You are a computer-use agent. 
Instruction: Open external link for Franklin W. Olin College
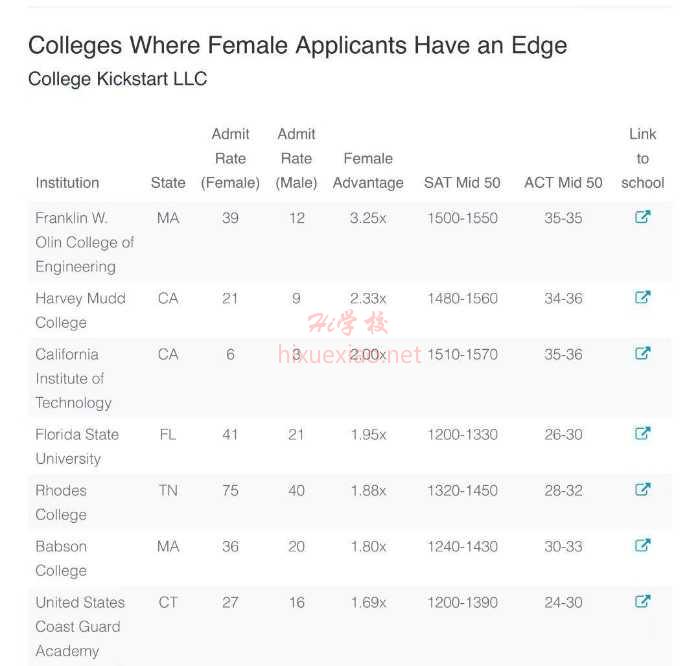pyautogui.click(x=642, y=217)
